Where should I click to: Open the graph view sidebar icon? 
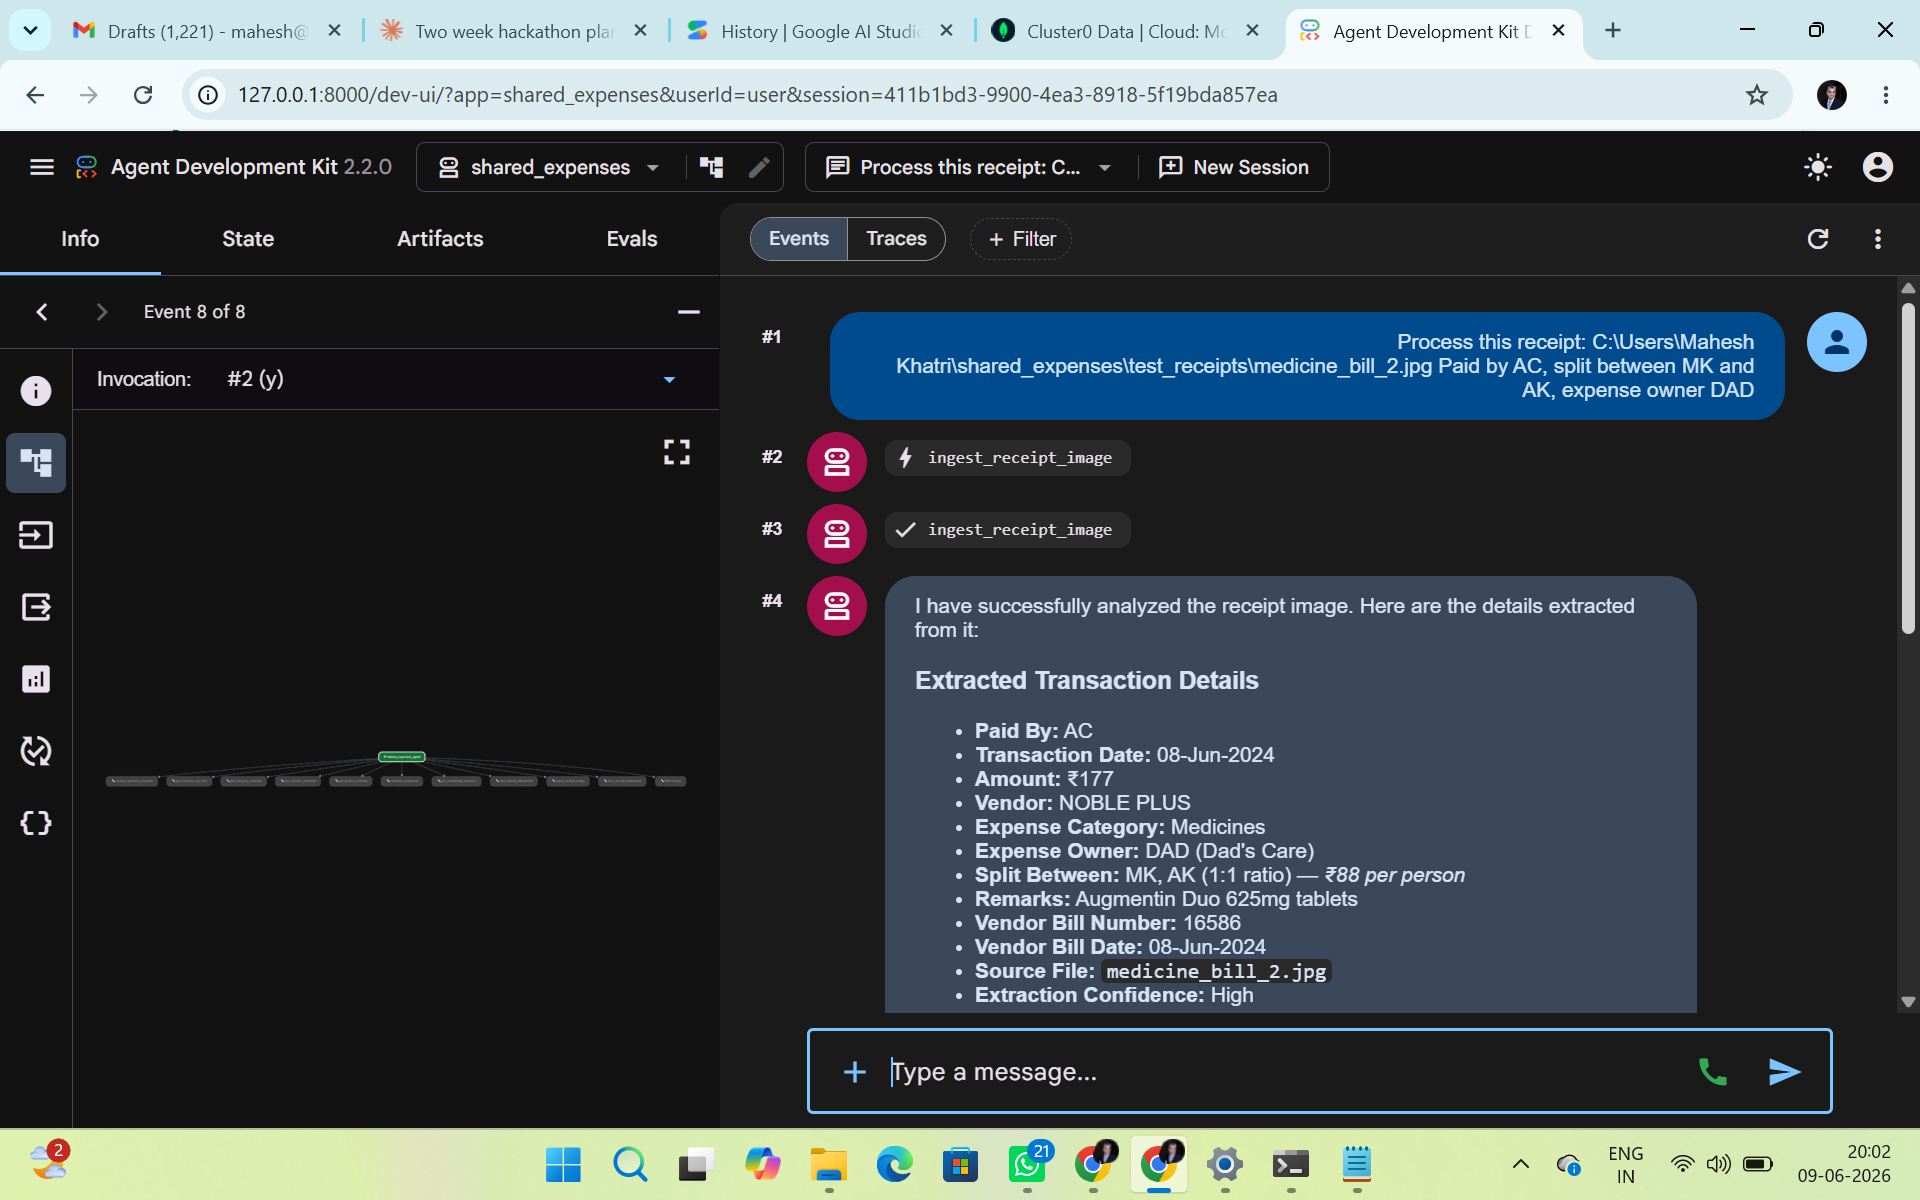click(x=36, y=463)
